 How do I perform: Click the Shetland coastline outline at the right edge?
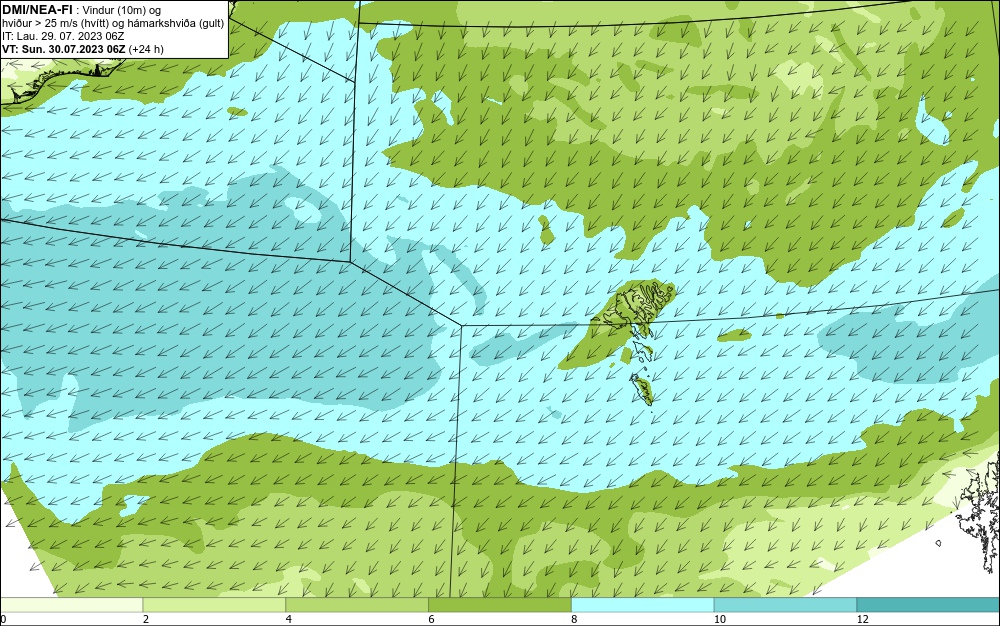(x=979, y=513)
